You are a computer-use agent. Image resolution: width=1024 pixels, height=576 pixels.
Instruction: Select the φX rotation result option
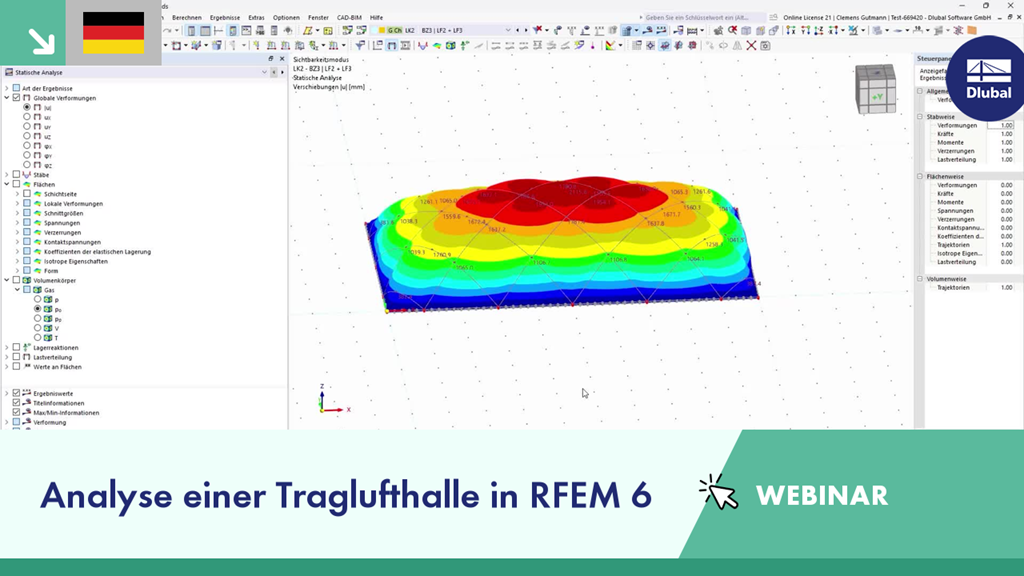coord(25,144)
